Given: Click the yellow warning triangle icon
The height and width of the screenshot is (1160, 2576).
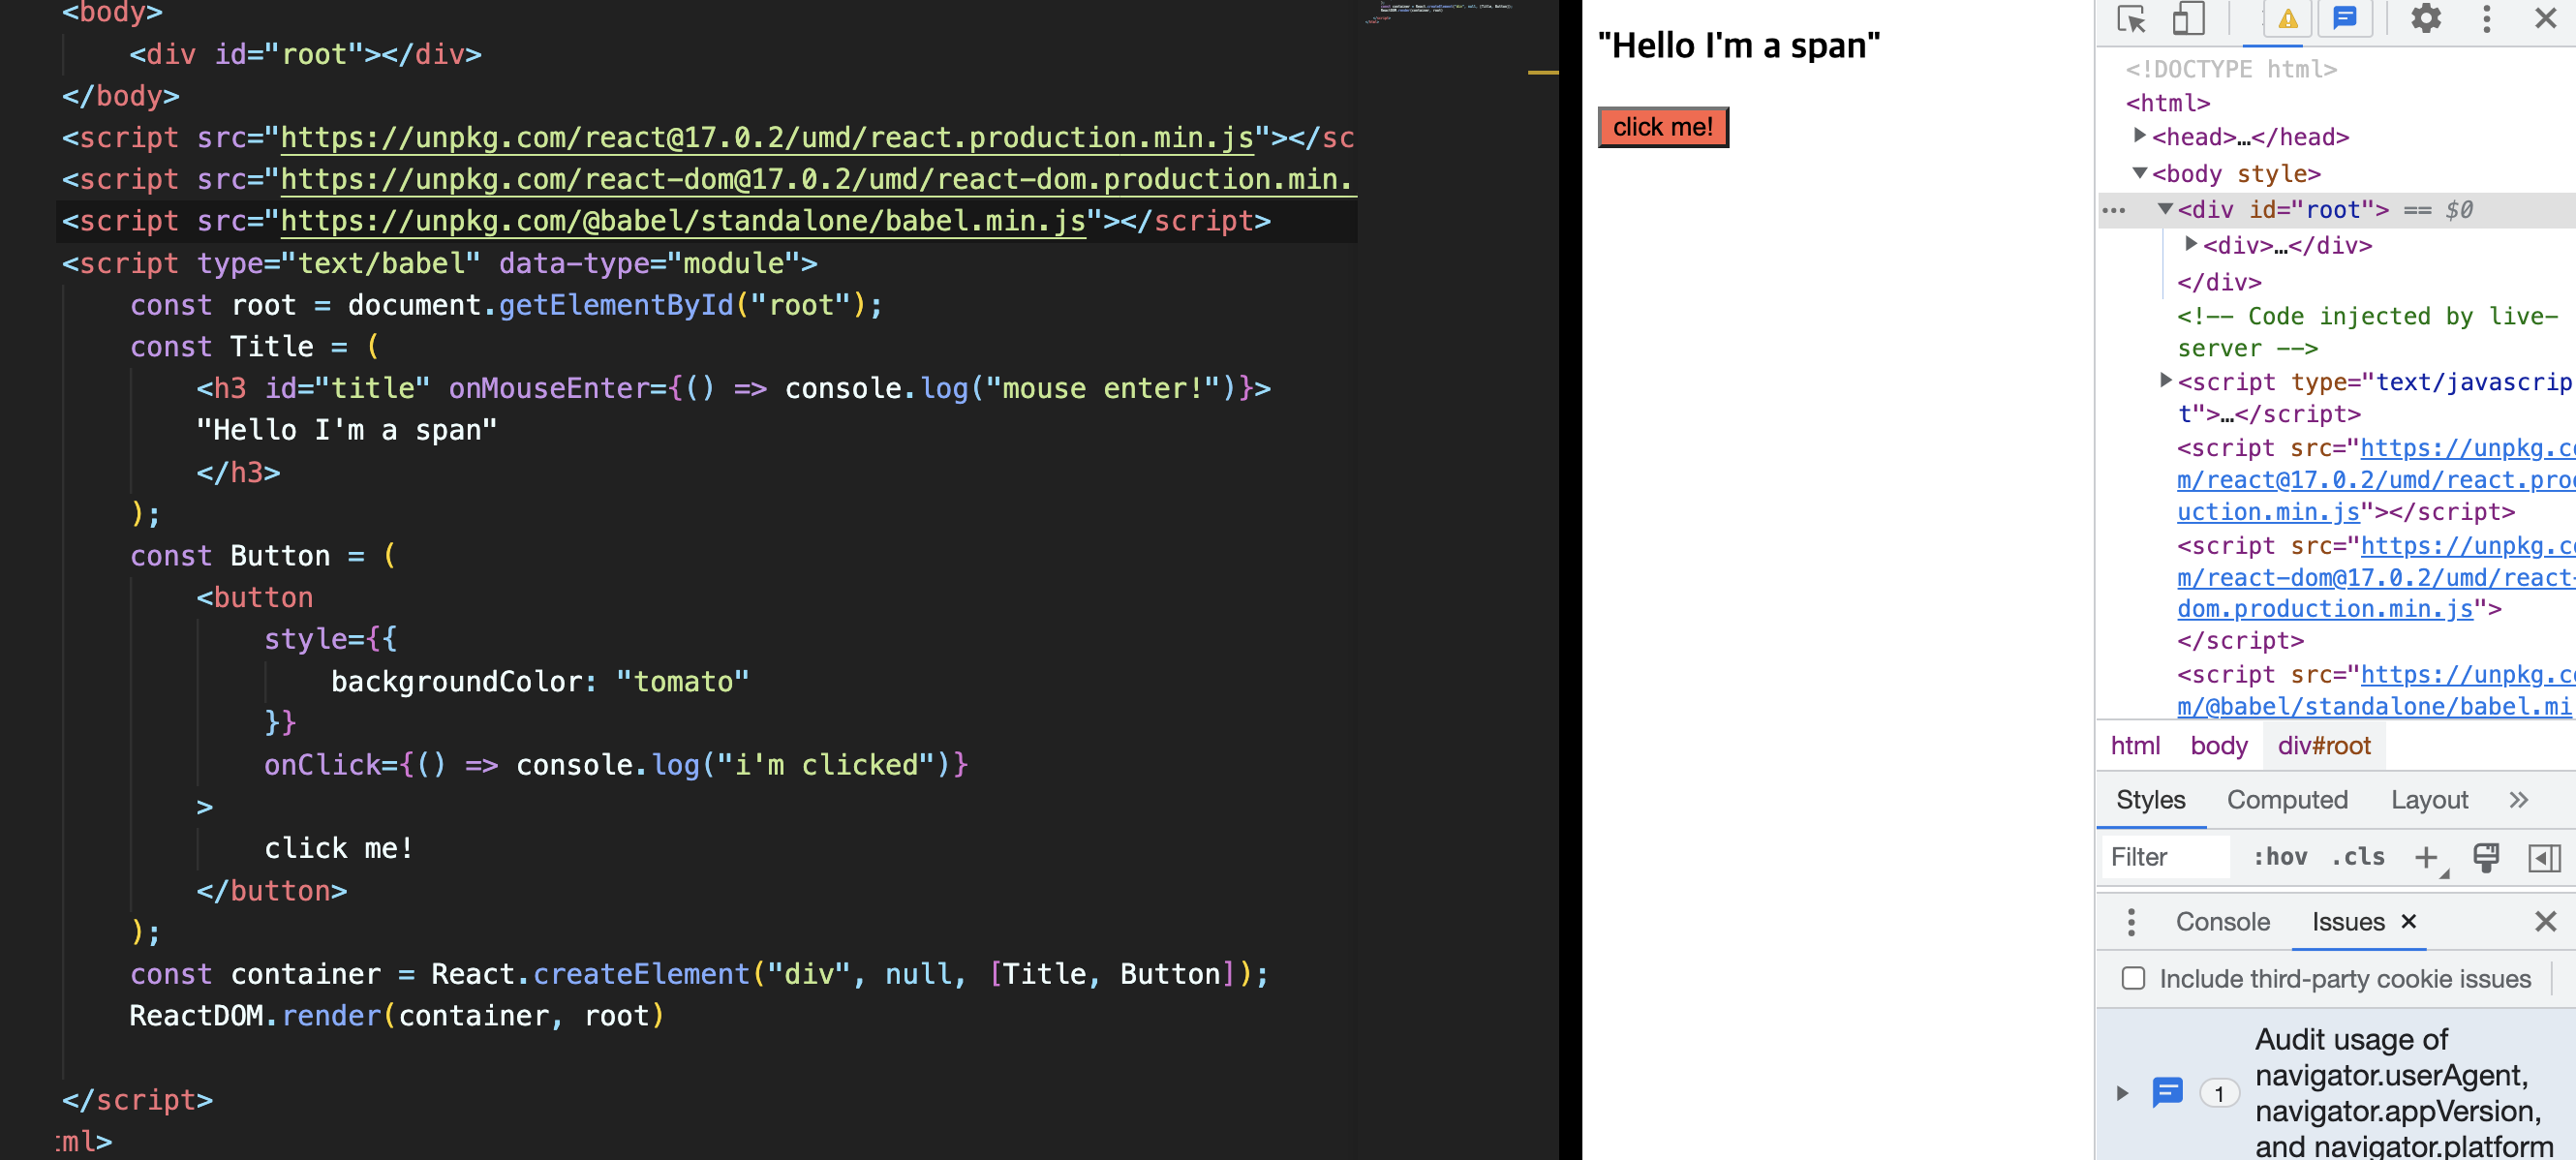Looking at the screenshot, I should (x=2288, y=19).
